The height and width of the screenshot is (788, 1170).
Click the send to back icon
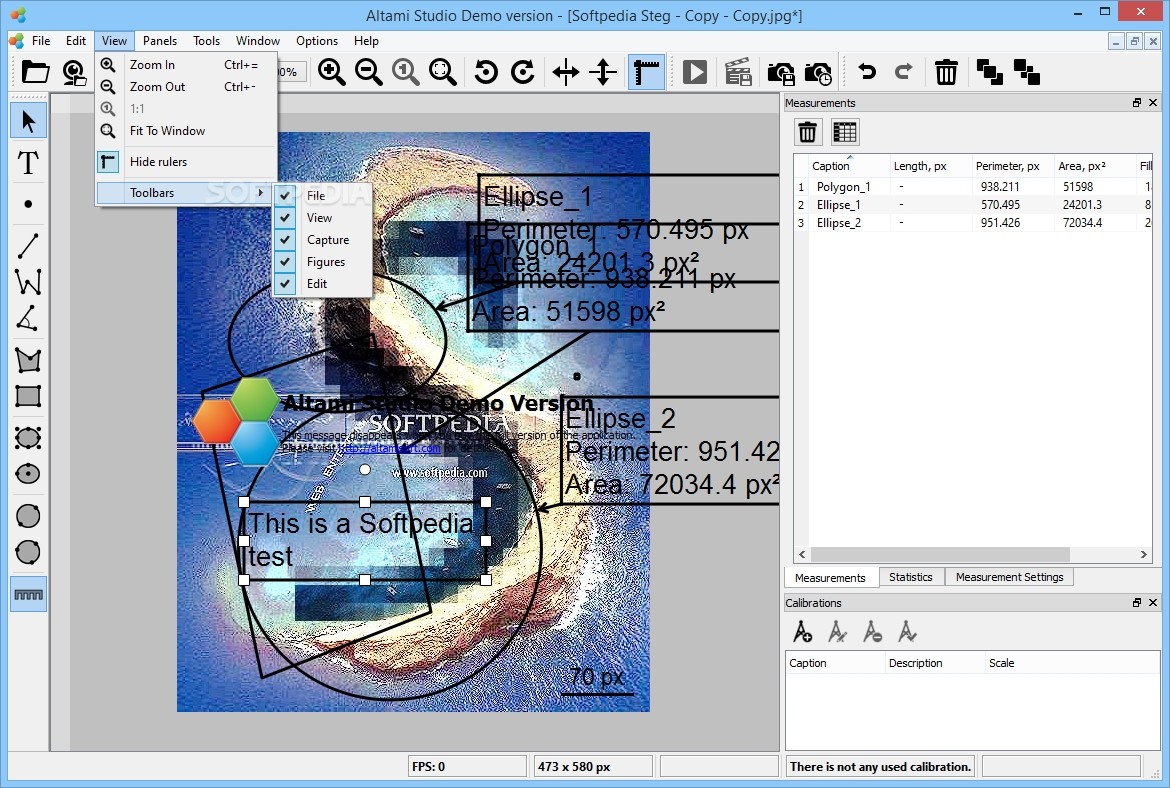pyautogui.click(x=1027, y=72)
